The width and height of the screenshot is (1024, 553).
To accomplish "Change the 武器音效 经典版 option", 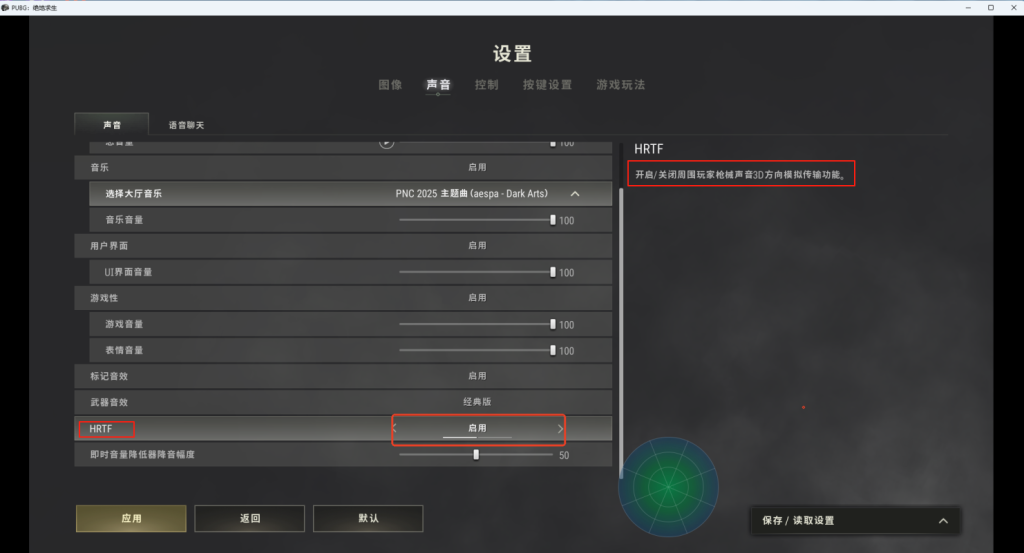I will (477, 402).
